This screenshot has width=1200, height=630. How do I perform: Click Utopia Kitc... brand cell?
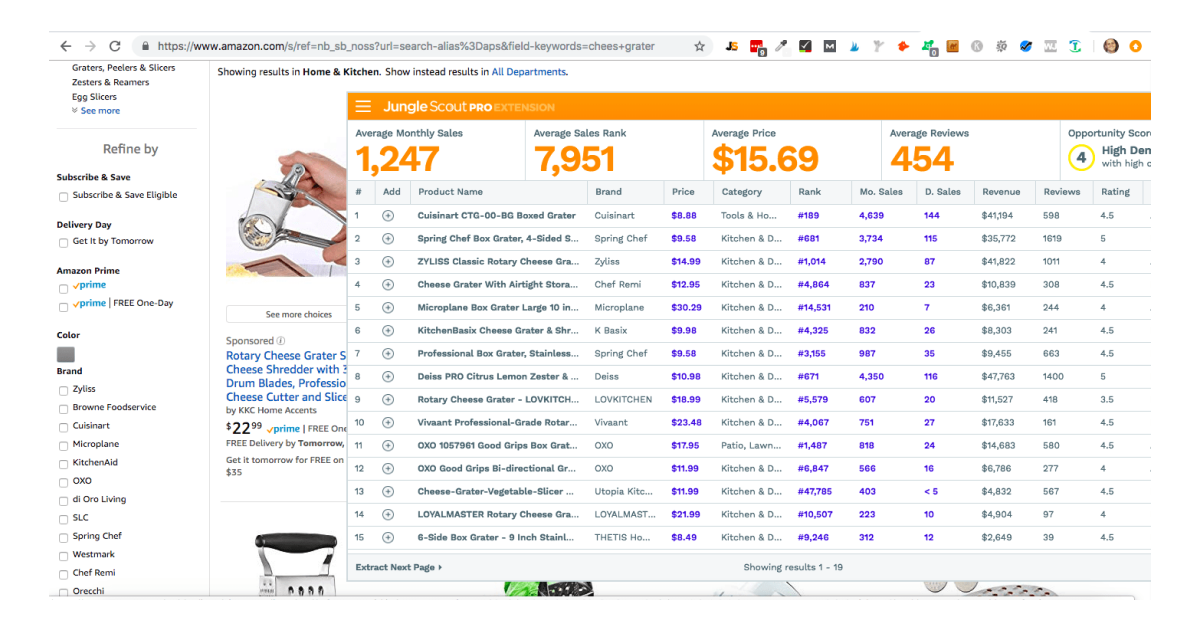[x=623, y=491]
